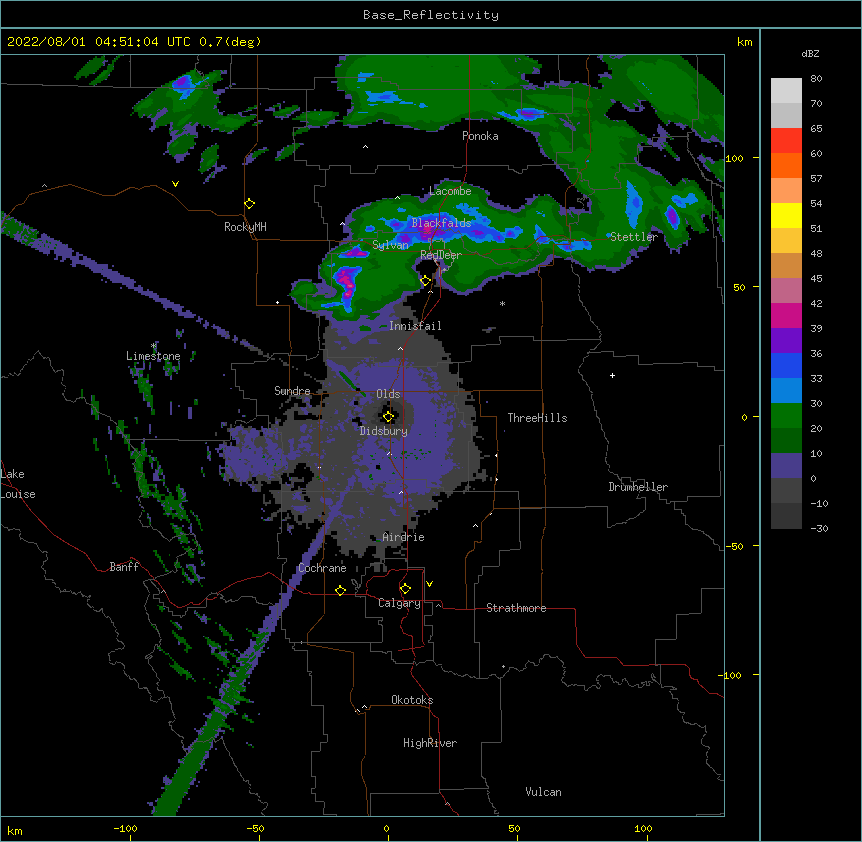Click the Ponoka city label
Image resolution: width=862 pixels, height=842 pixels.
[480, 136]
